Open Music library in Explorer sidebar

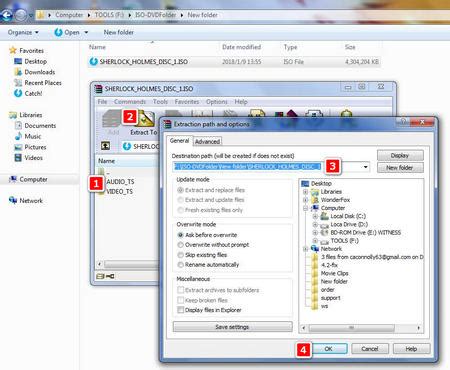(x=28, y=136)
